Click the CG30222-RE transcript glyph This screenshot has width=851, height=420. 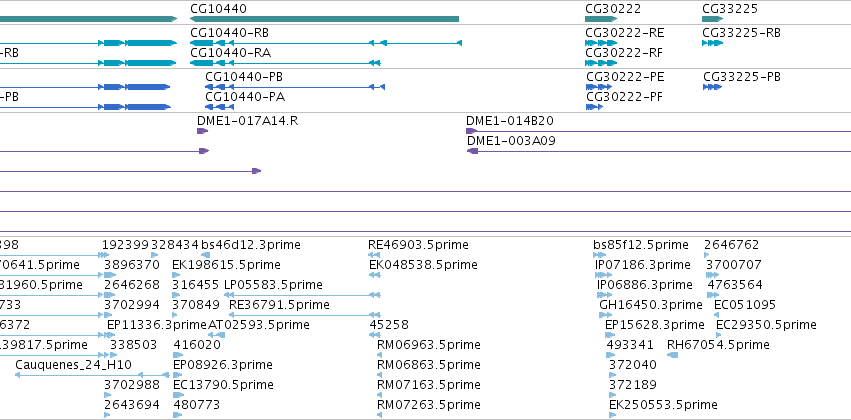click(601, 43)
